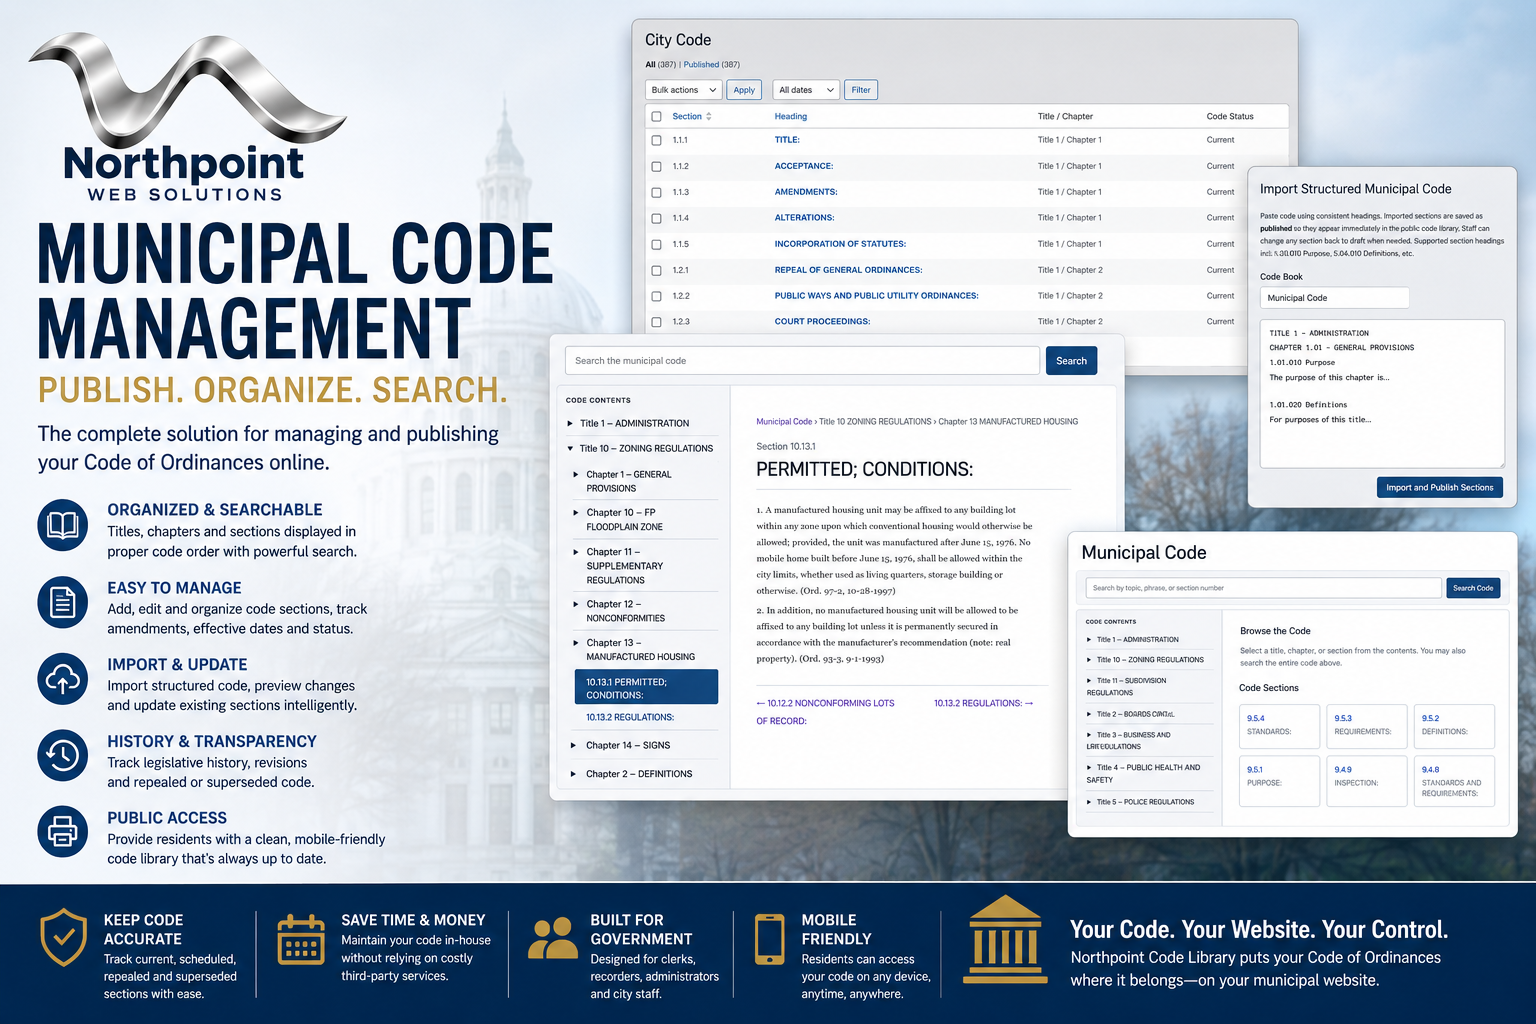
Task: Open the 9.5.1 Purpose section card
Action: (x=1279, y=781)
